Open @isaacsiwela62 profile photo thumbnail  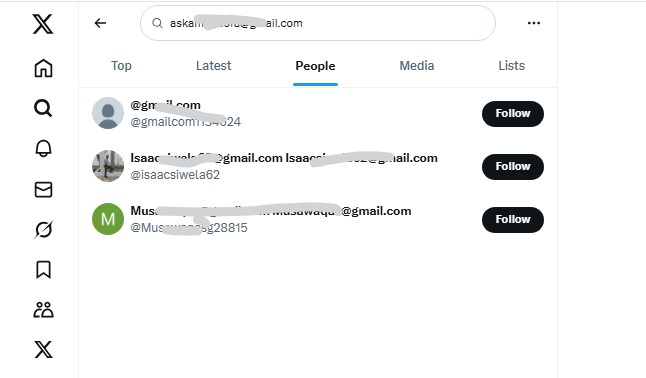[108, 166]
